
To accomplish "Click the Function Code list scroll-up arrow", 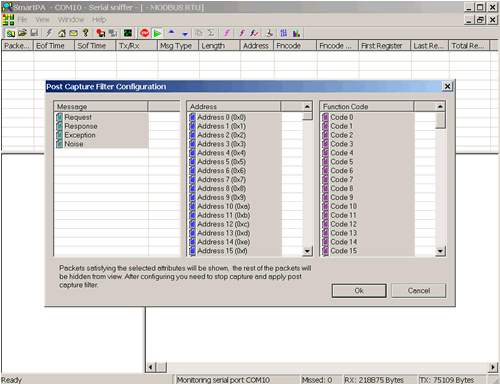I will click(440, 107).
